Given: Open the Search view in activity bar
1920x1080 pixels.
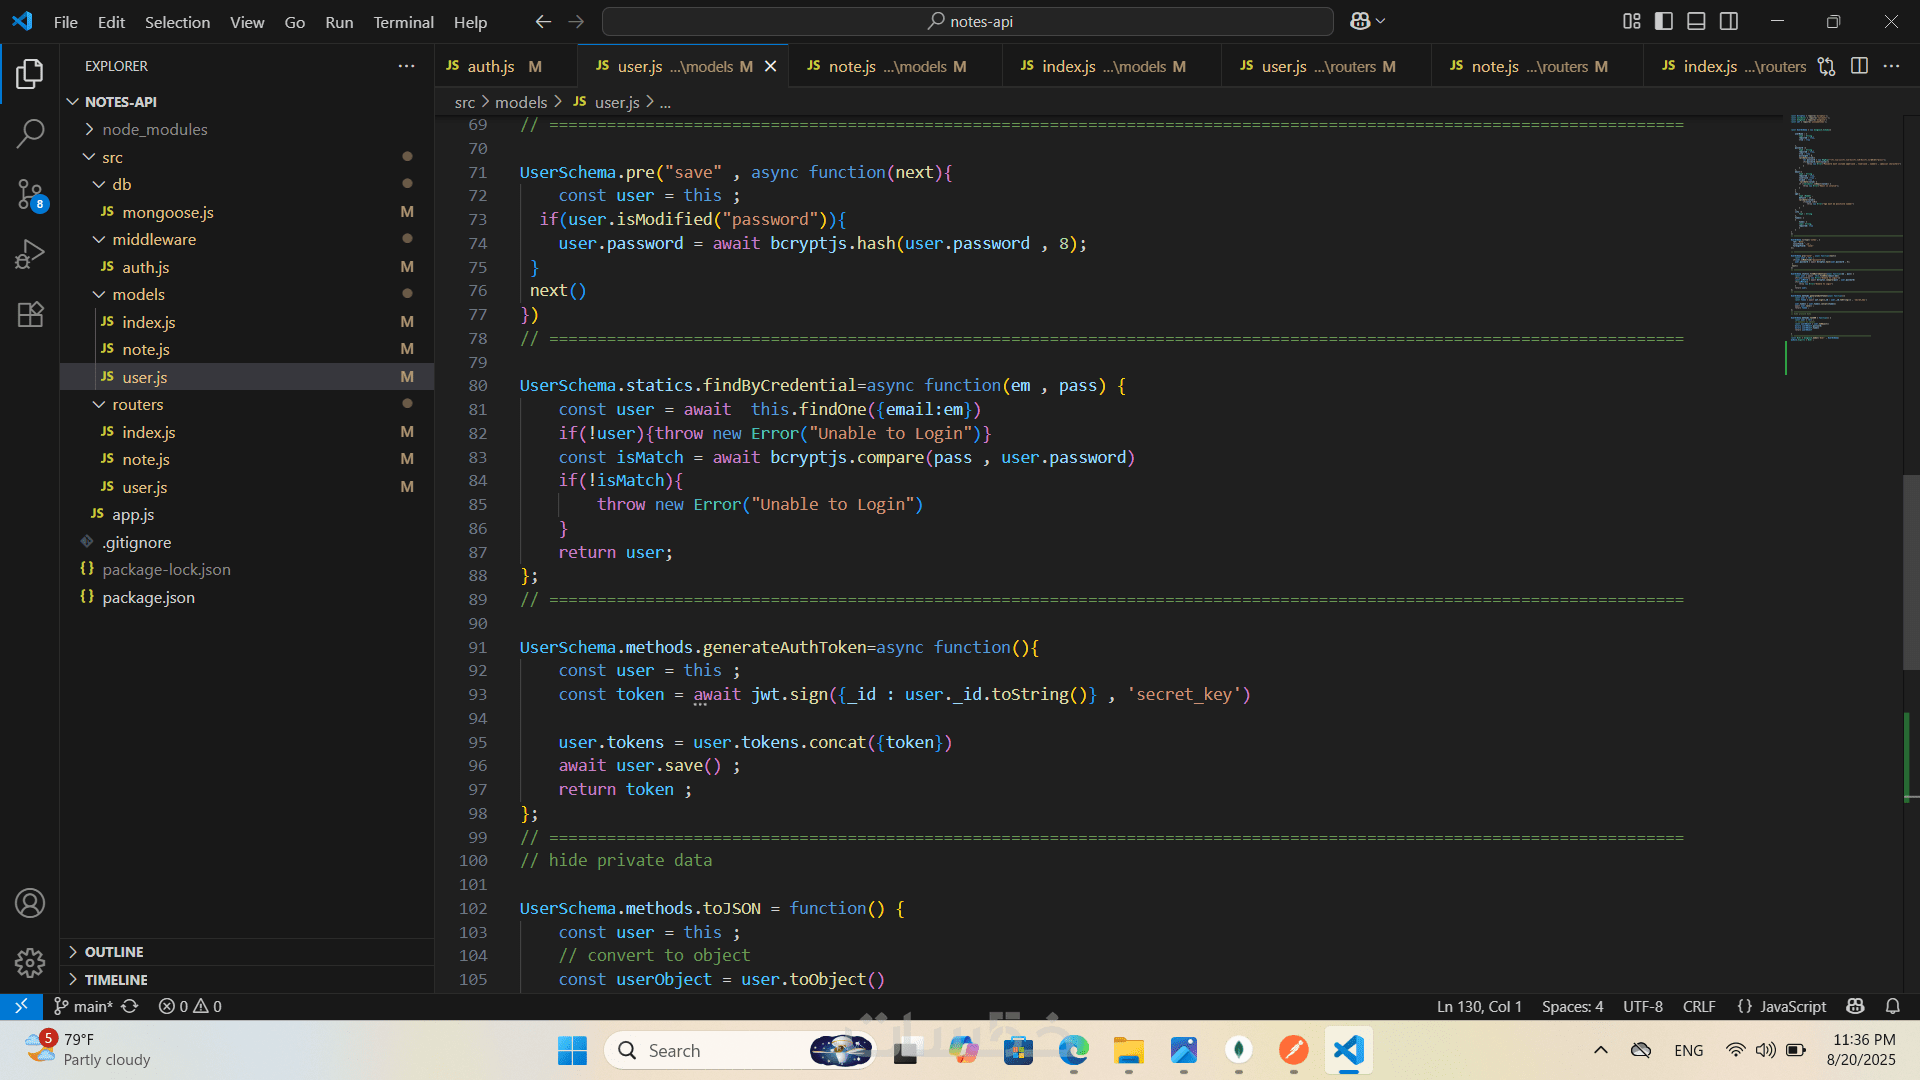Looking at the screenshot, I should point(30,133).
